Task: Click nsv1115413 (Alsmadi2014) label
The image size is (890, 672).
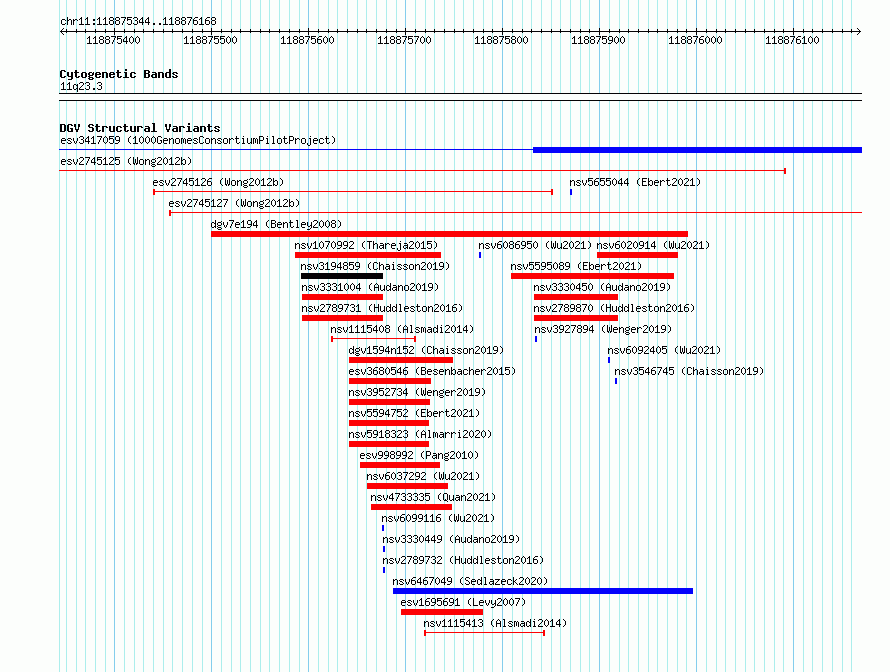Action: tap(495, 623)
